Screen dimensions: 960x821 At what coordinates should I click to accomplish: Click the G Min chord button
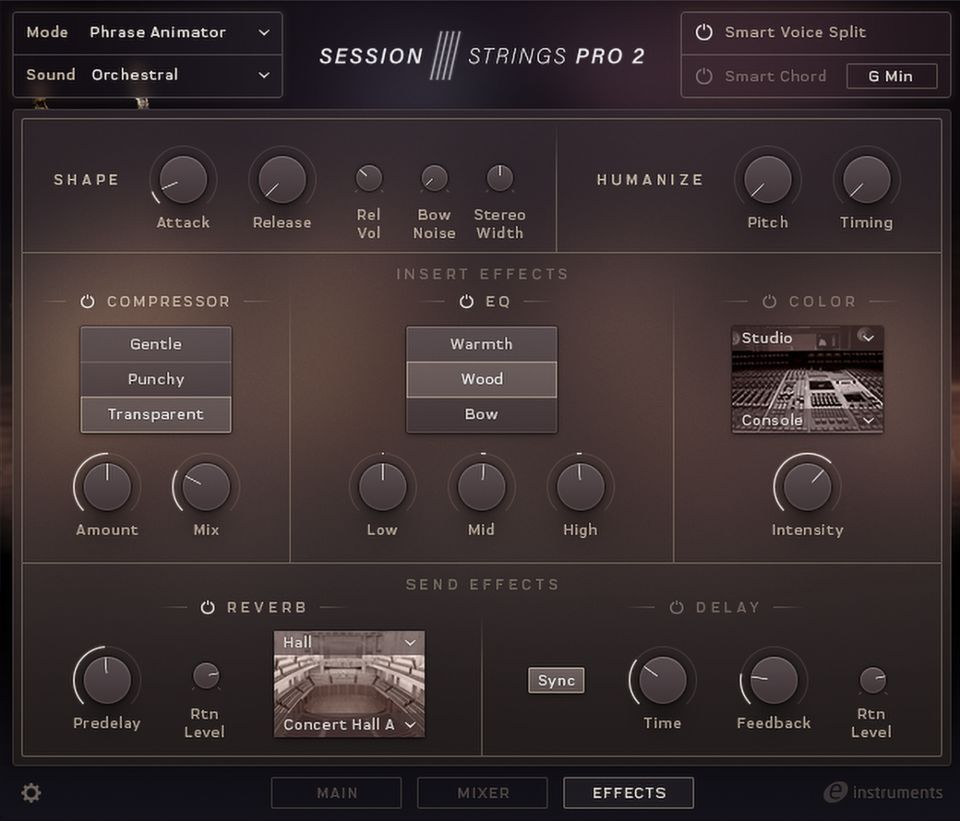pyautogui.click(x=891, y=76)
